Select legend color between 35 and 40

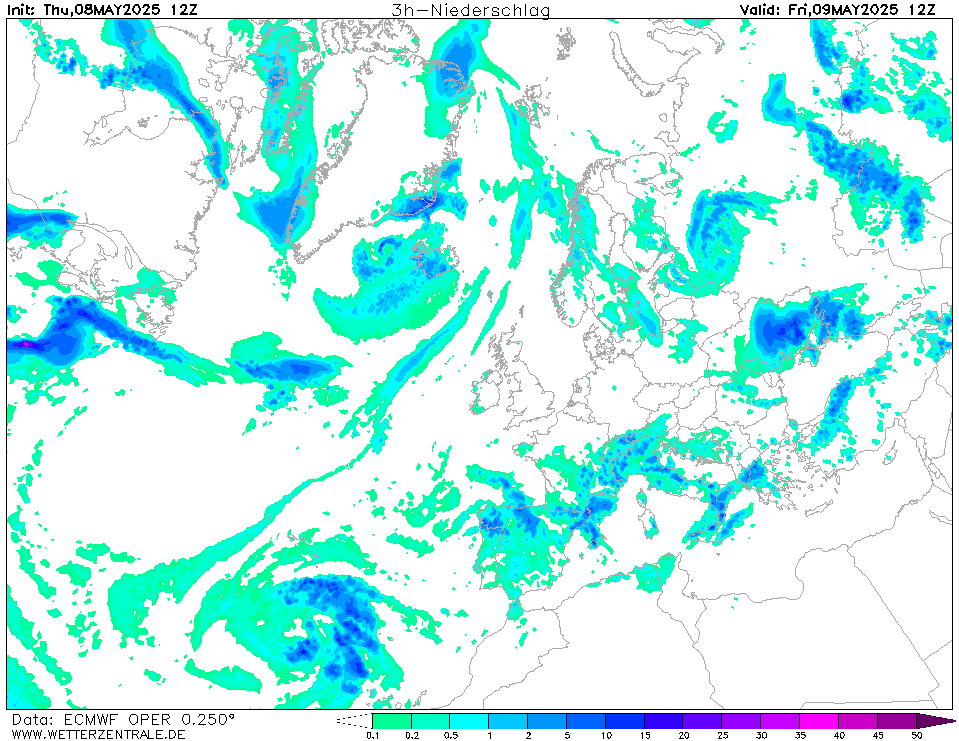pos(819,721)
